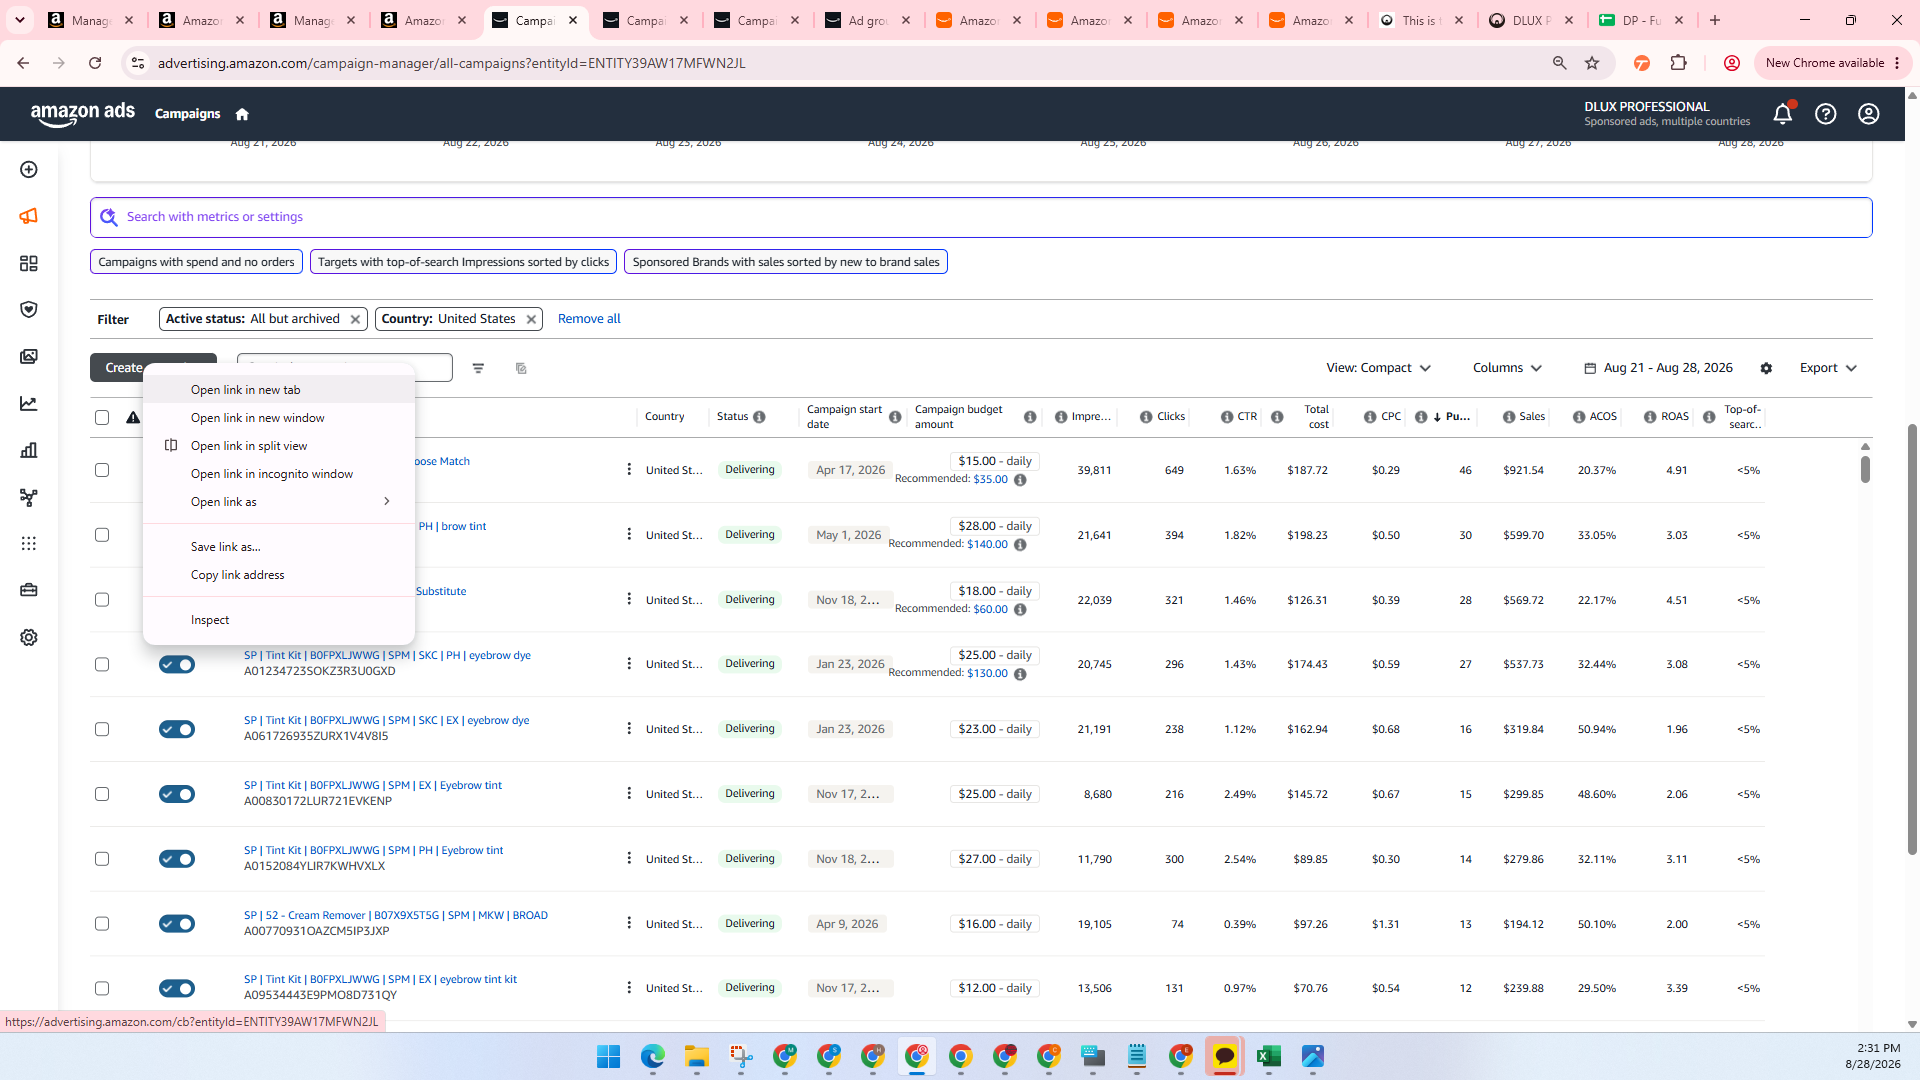Remove the Country United States filter chip

coord(531,319)
